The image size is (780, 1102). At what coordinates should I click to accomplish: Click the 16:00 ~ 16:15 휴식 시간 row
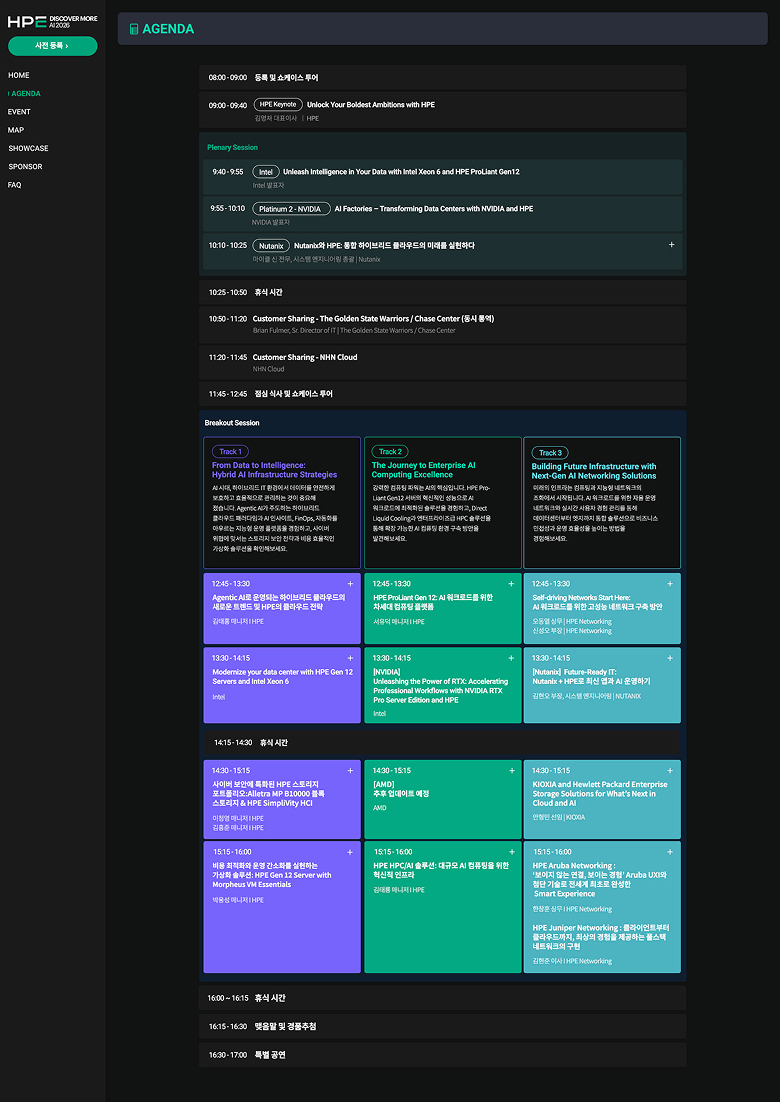[x=443, y=998]
